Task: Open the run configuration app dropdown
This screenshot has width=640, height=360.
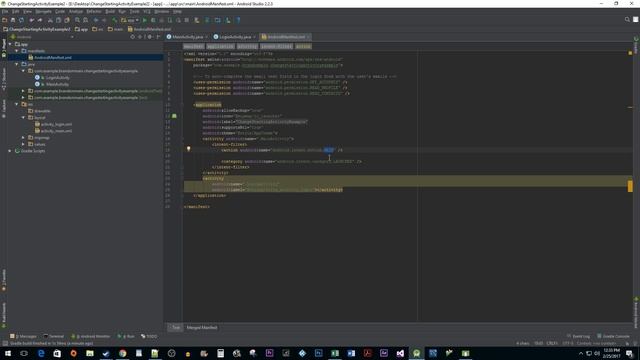Action: tap(130, 20)
